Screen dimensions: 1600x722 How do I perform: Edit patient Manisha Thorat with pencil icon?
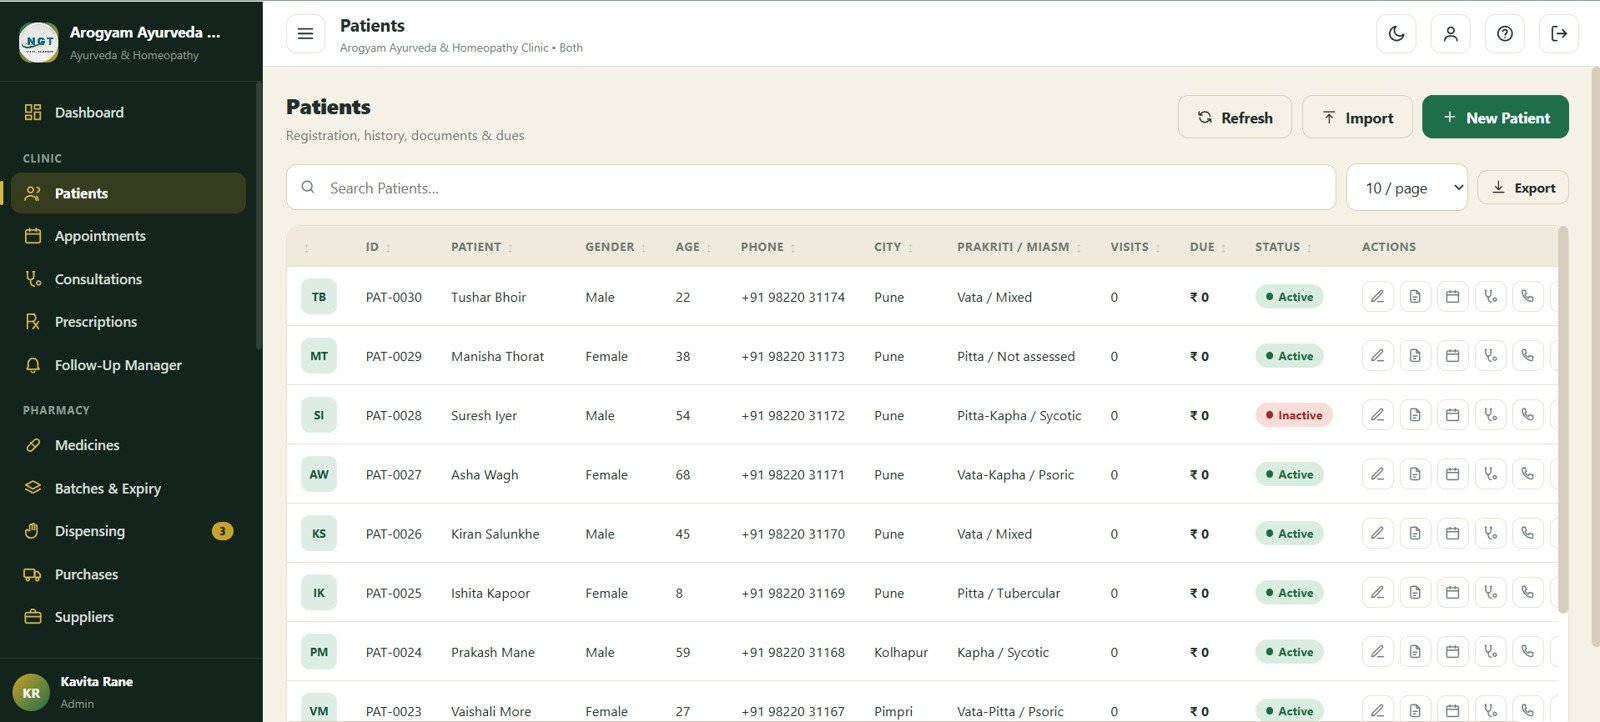point(1378,356)
